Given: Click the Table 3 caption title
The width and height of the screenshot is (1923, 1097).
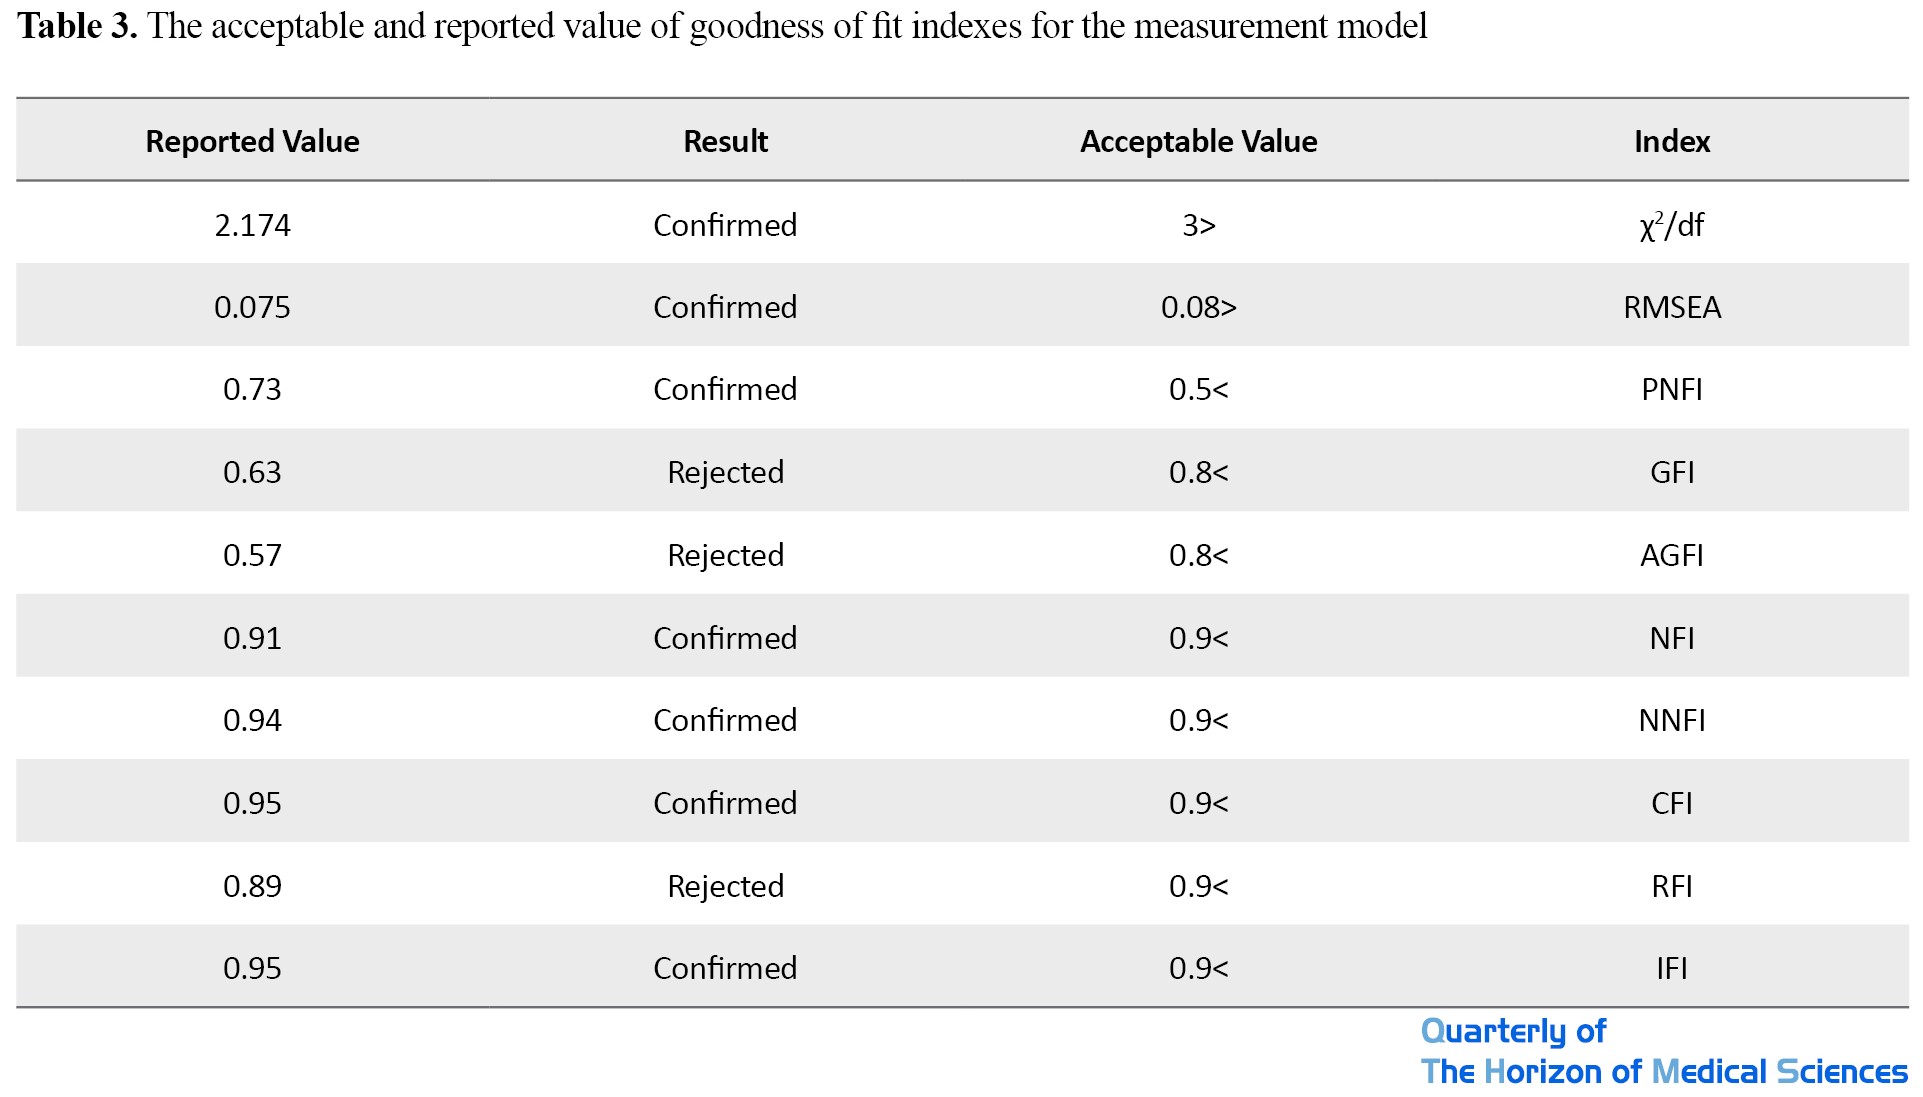Looking at the screenshot, I should 722,26.
